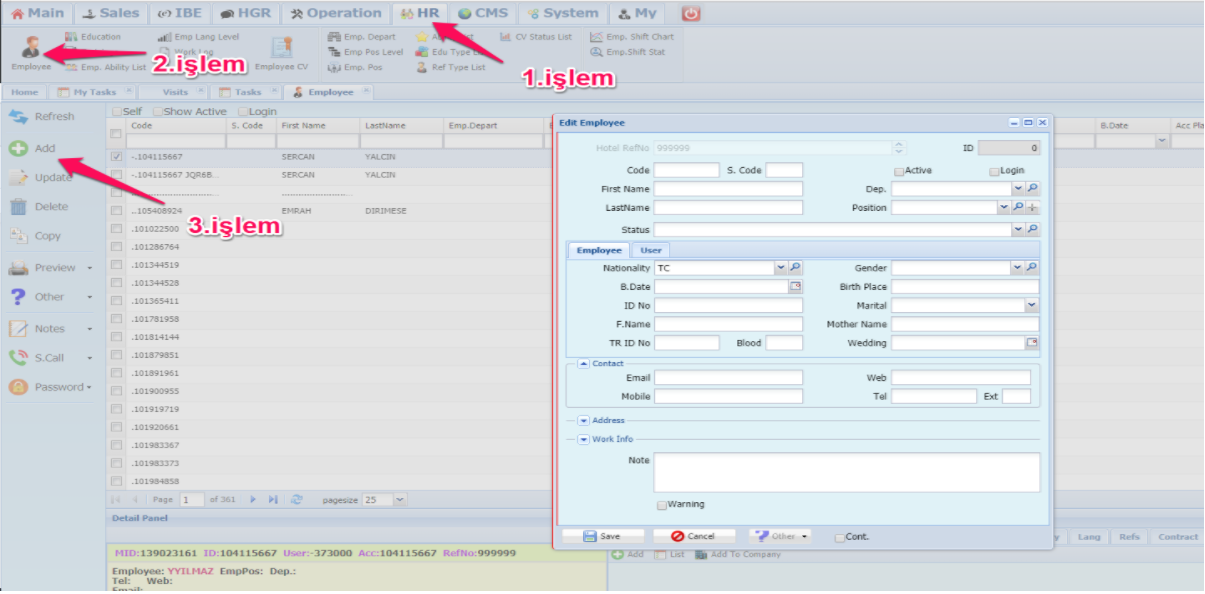This screenshot has height=594, width=1205.
Task: Open the Other menu in dialog footer
Action: (x=781, y=536)
